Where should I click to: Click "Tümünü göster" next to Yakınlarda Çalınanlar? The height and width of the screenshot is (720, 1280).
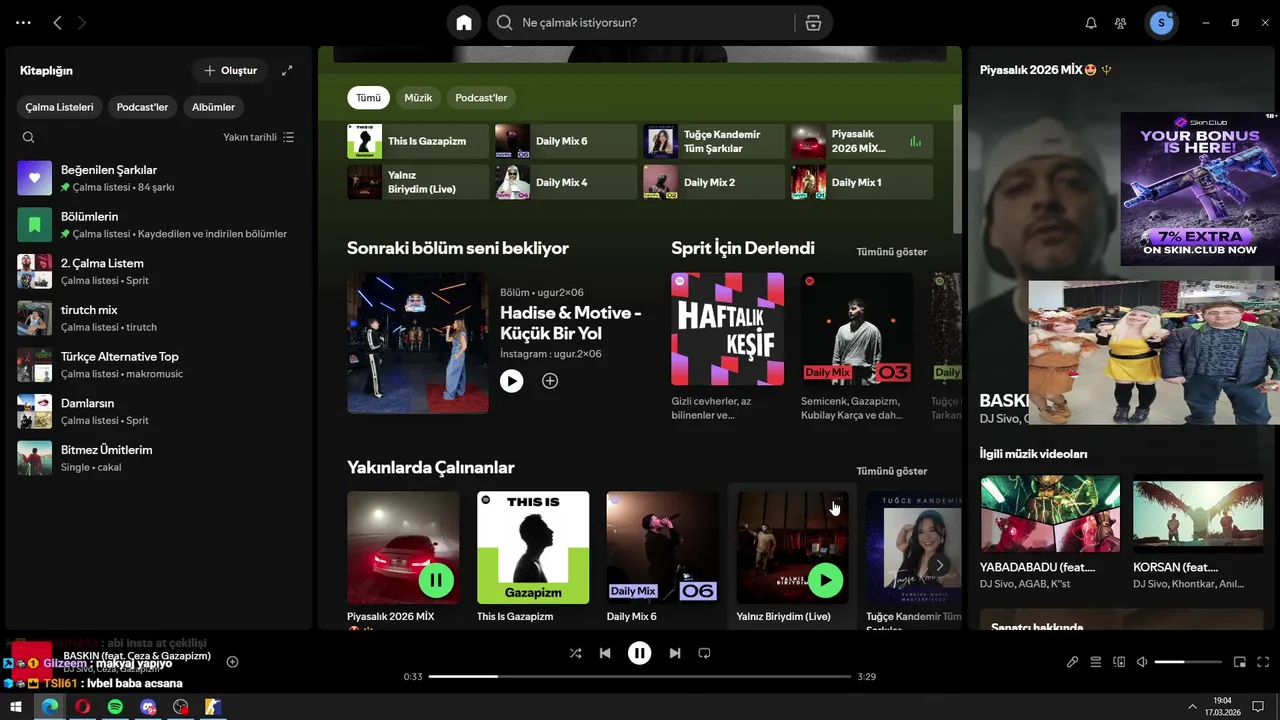pyautogui.click(x=891, y=471)
